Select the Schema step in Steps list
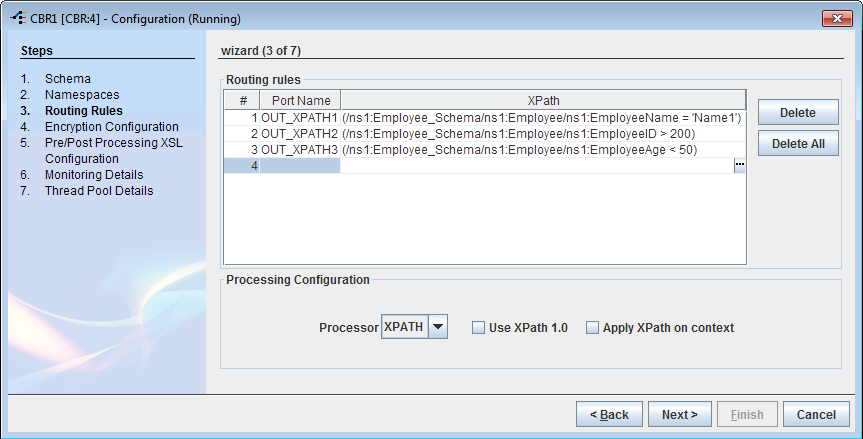863x439 pixels. 68,79
